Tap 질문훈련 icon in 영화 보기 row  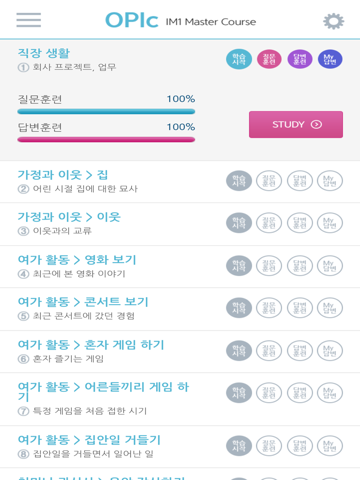269,265
